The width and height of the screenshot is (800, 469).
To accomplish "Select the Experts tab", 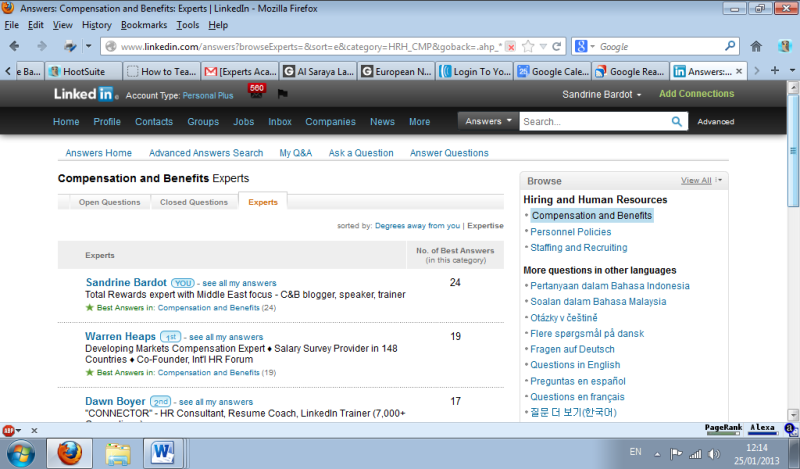I will tap(263, 202).
